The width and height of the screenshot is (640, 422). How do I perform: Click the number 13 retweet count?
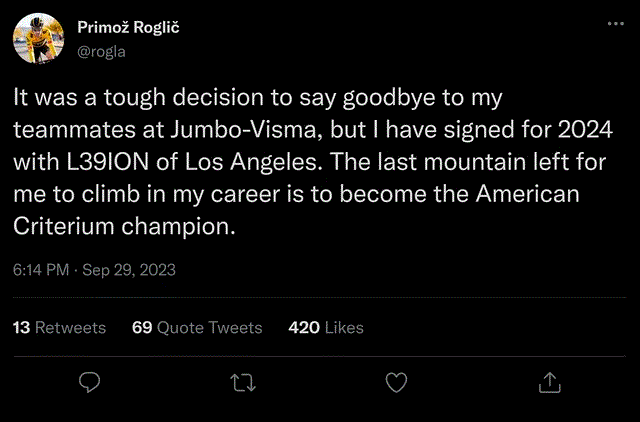21,327
